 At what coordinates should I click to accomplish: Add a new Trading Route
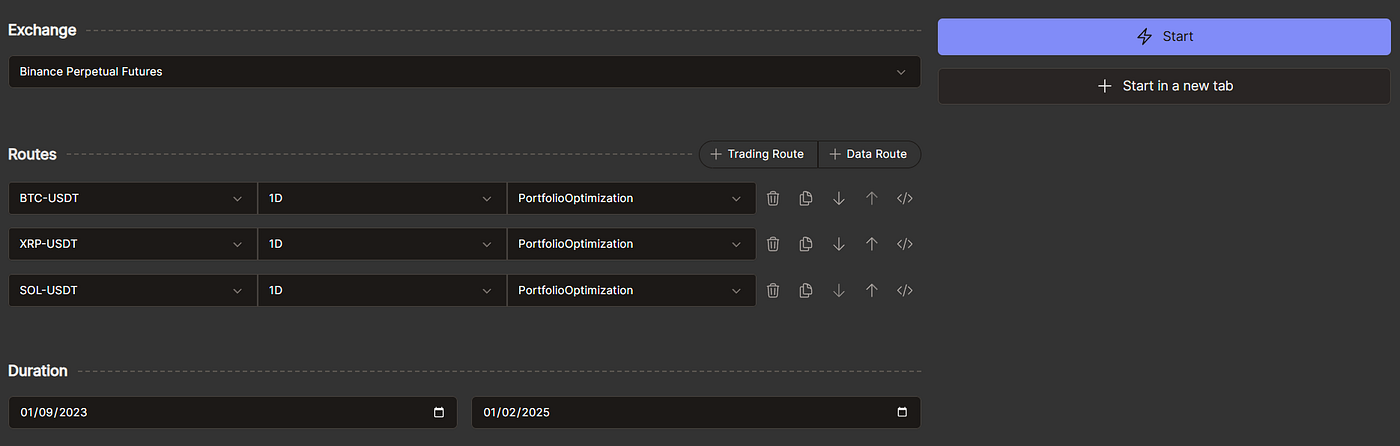coord(758,154)
